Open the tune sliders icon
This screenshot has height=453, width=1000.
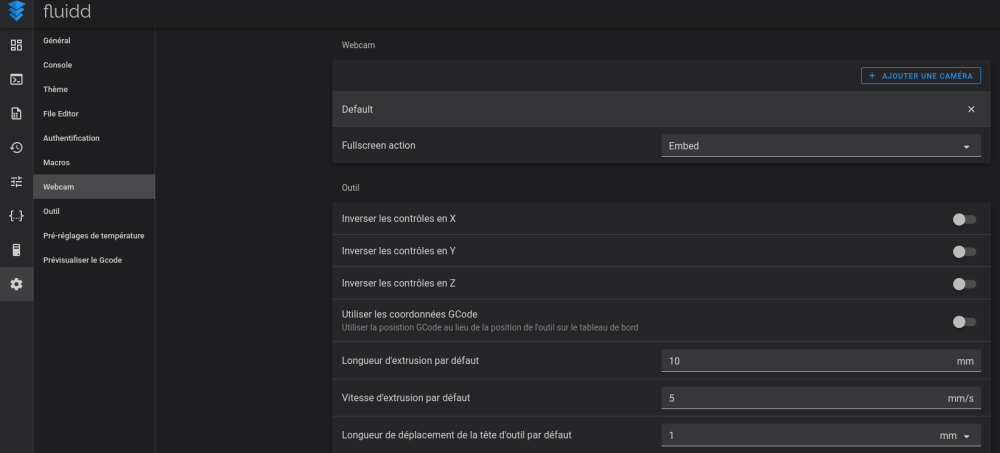pyautogui.click(x=17, y=182)
